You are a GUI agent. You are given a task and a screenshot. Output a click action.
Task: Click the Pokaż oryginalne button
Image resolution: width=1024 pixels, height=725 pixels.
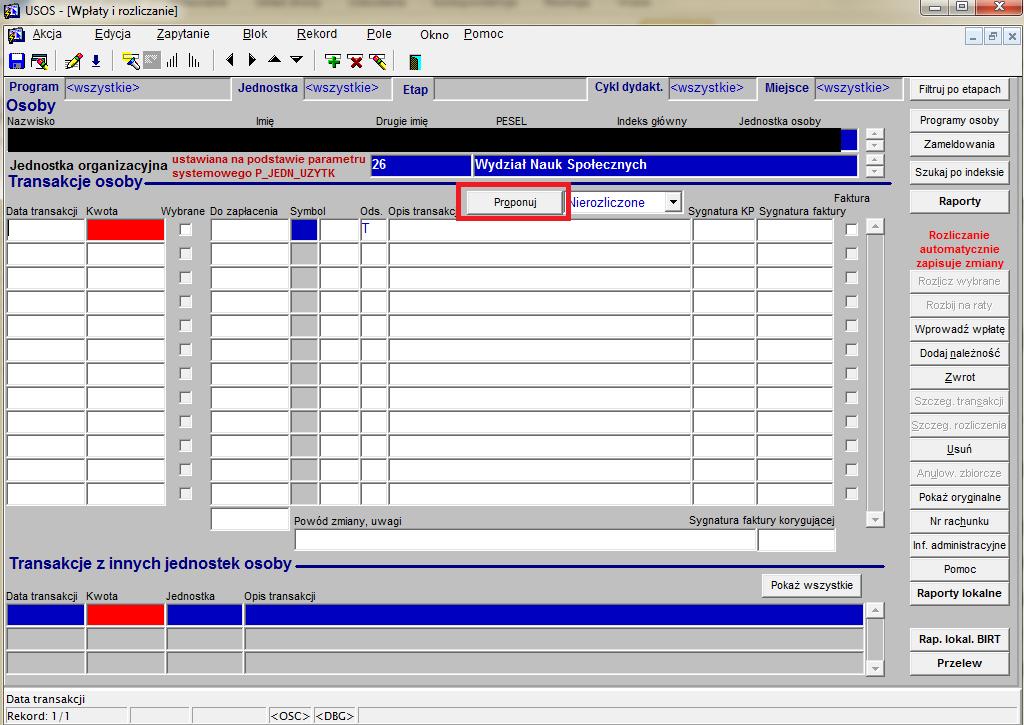tap(959, 497)
